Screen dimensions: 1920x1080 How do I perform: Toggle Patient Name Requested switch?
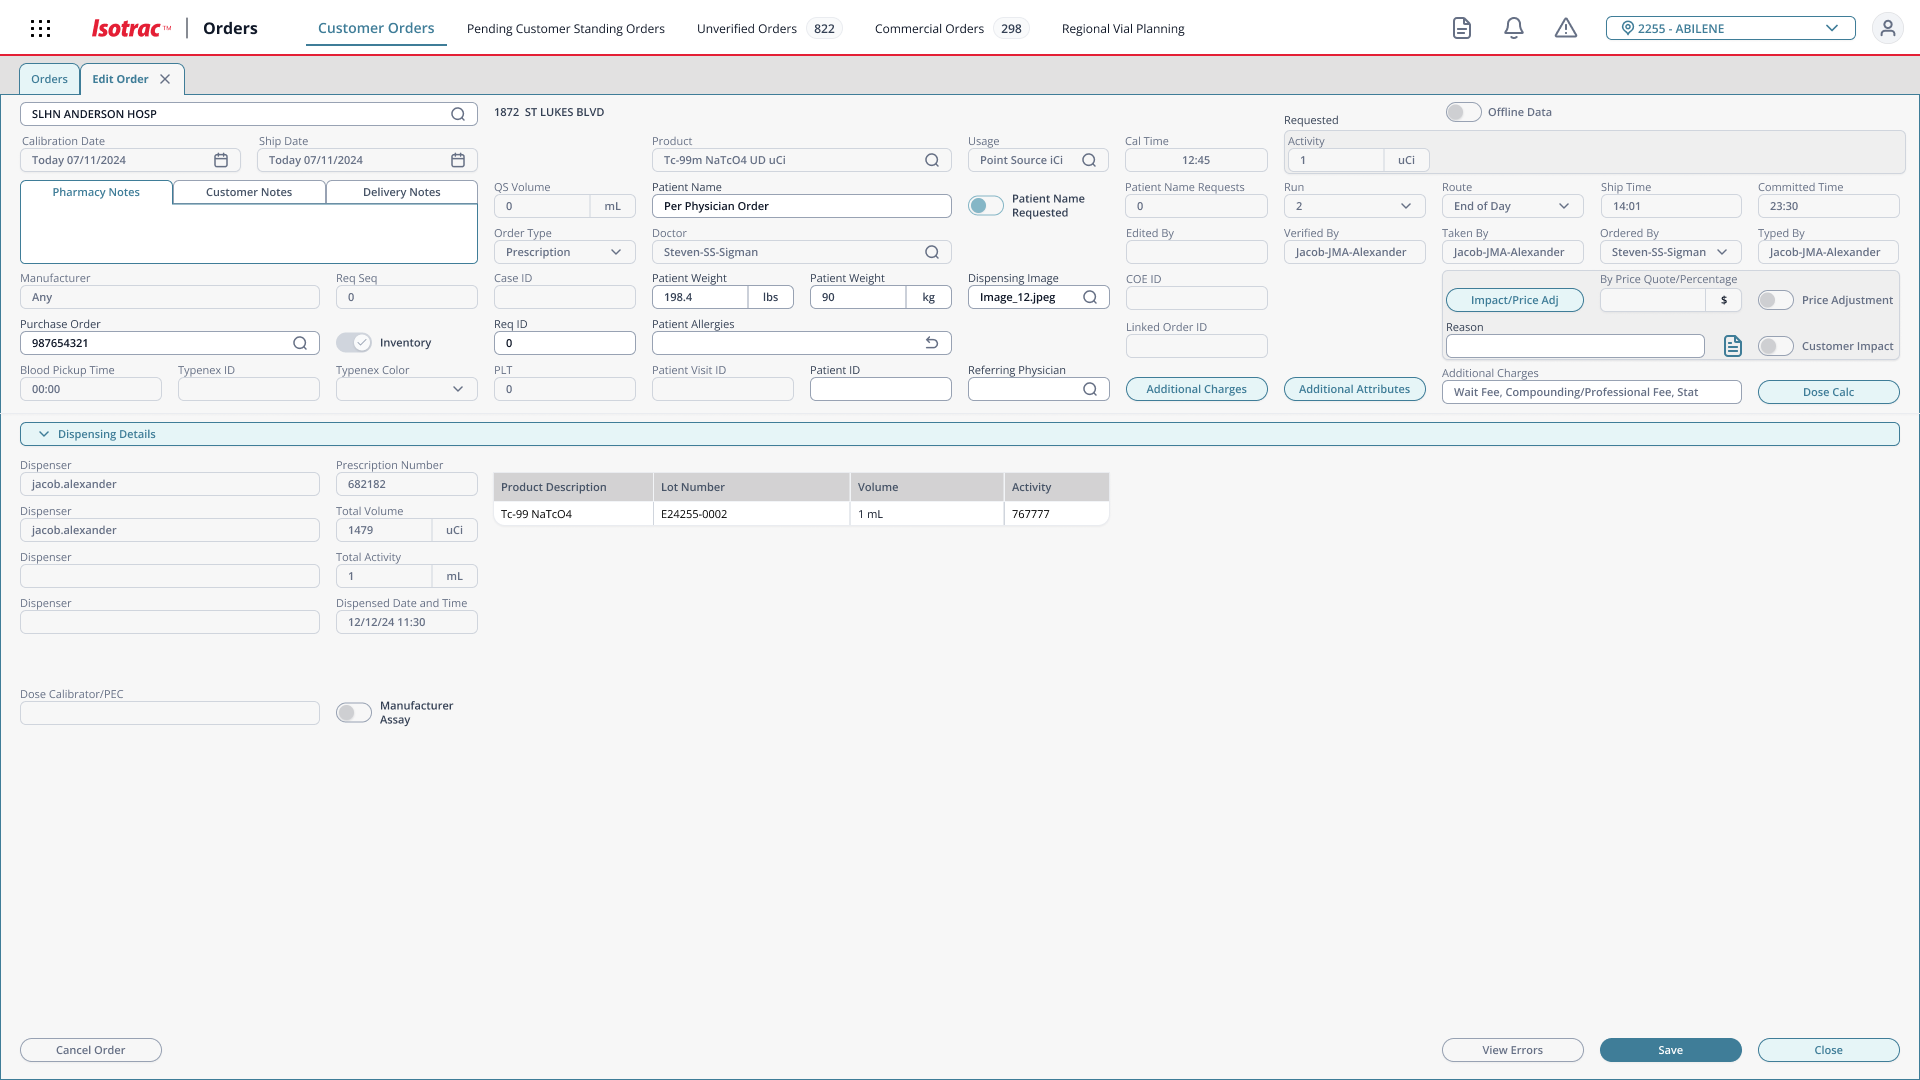[985, 206]
